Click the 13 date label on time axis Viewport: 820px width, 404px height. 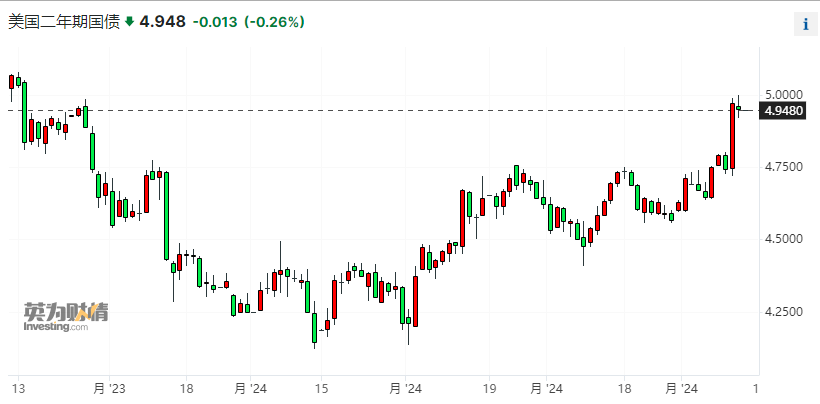17,387
